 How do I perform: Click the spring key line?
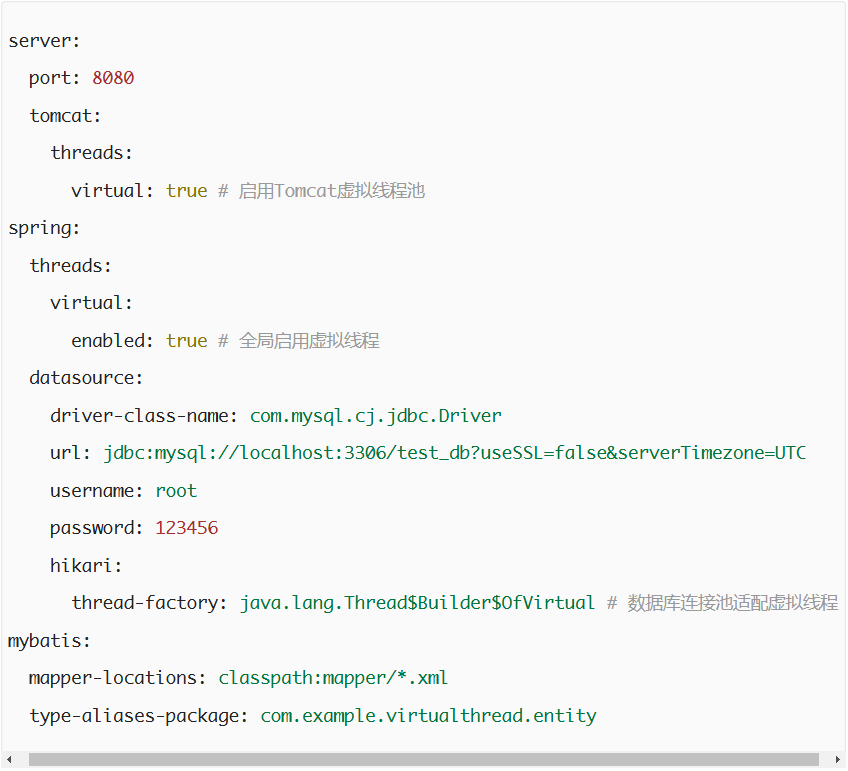point(44,228)
